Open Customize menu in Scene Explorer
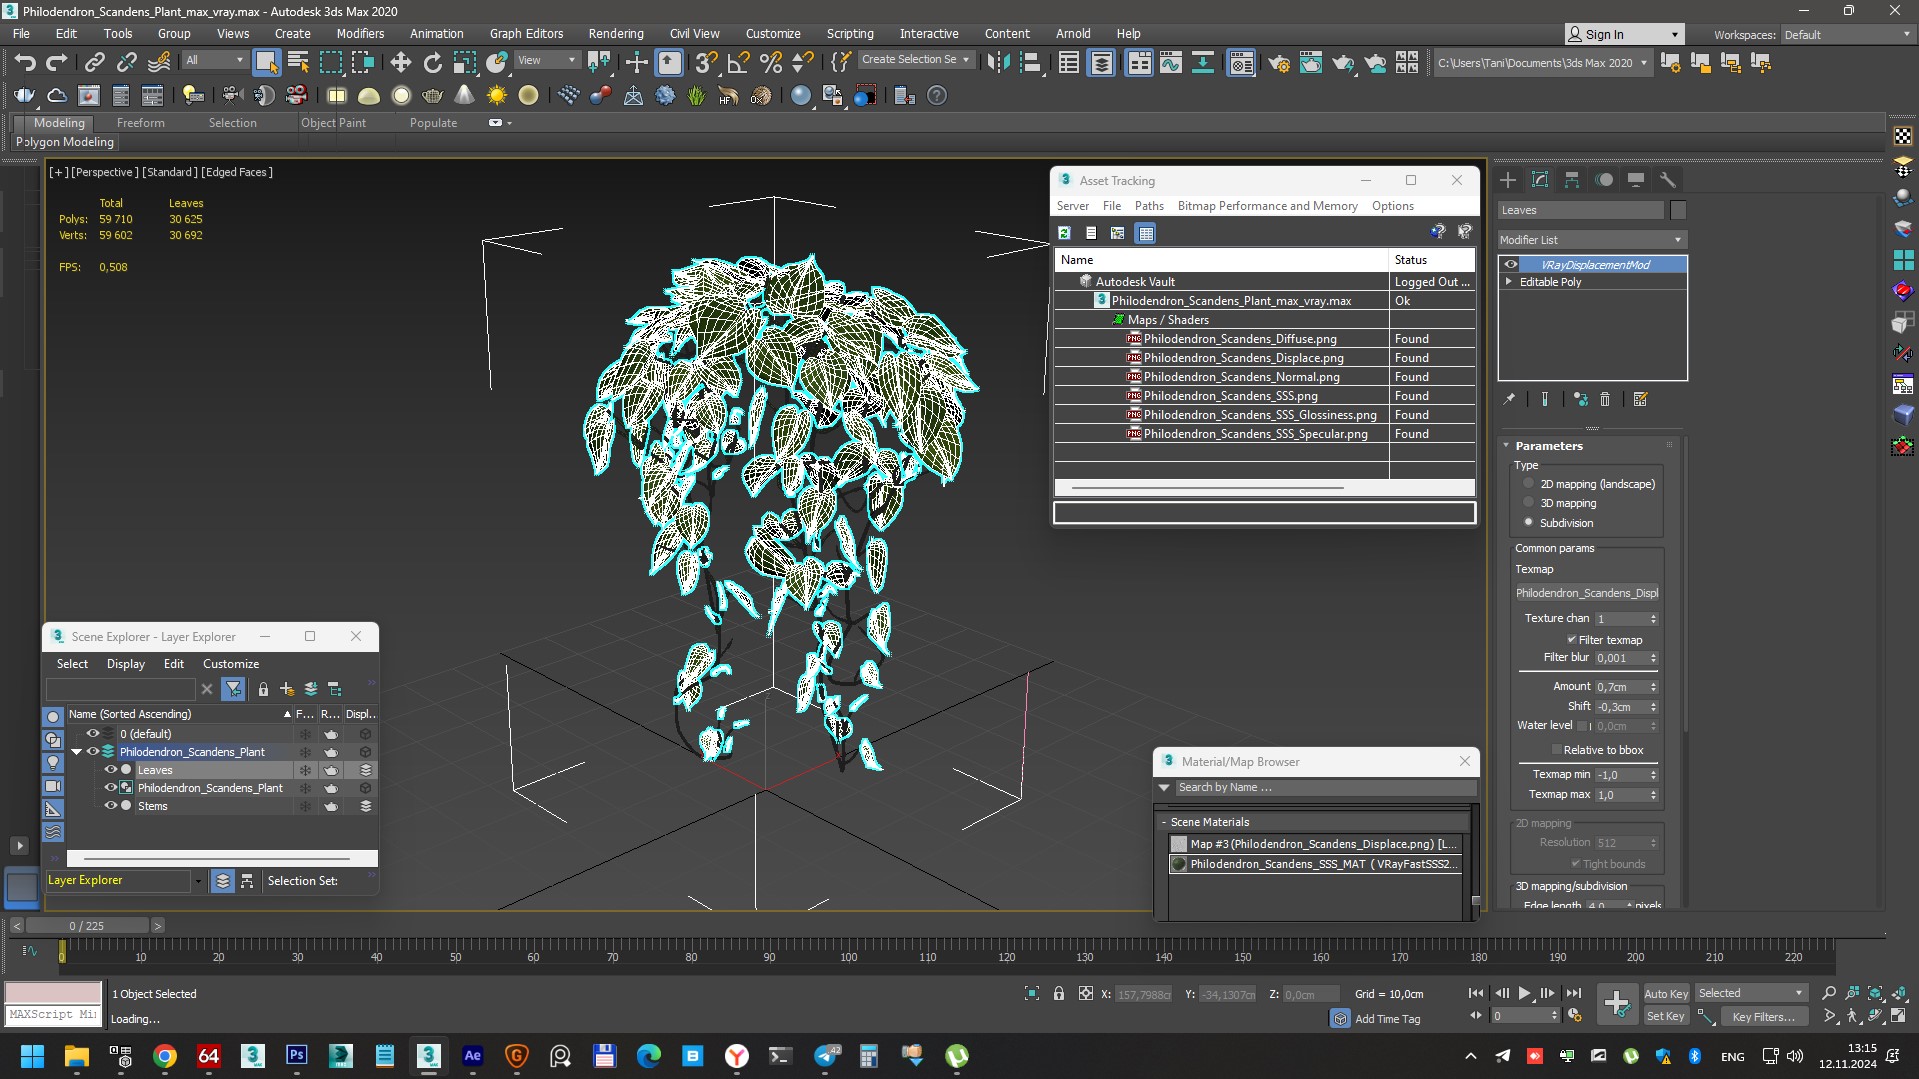Screen dimensions: 1919x1079 231,664
